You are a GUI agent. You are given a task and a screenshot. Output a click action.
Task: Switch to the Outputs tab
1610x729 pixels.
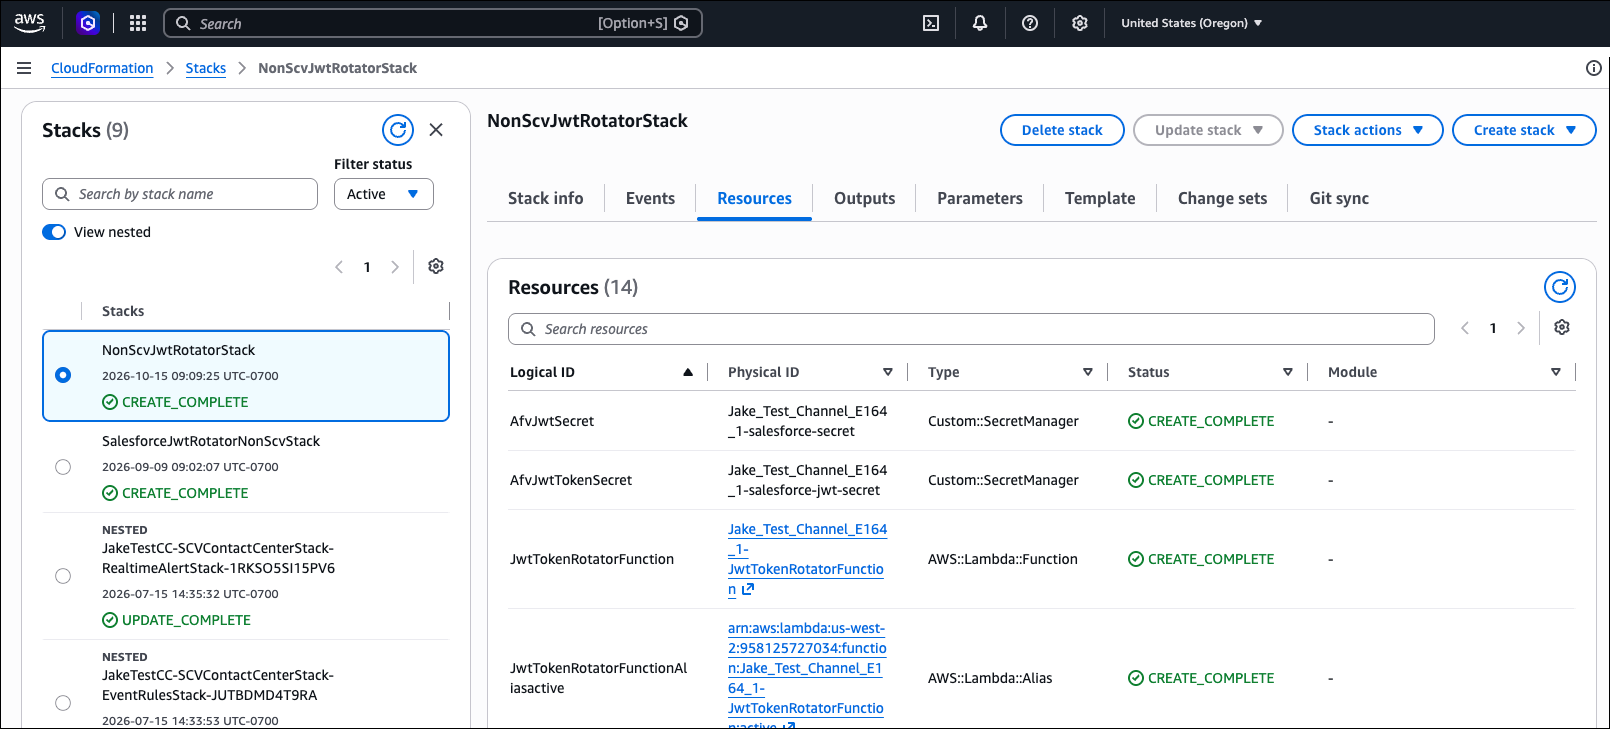coord(865,198)
